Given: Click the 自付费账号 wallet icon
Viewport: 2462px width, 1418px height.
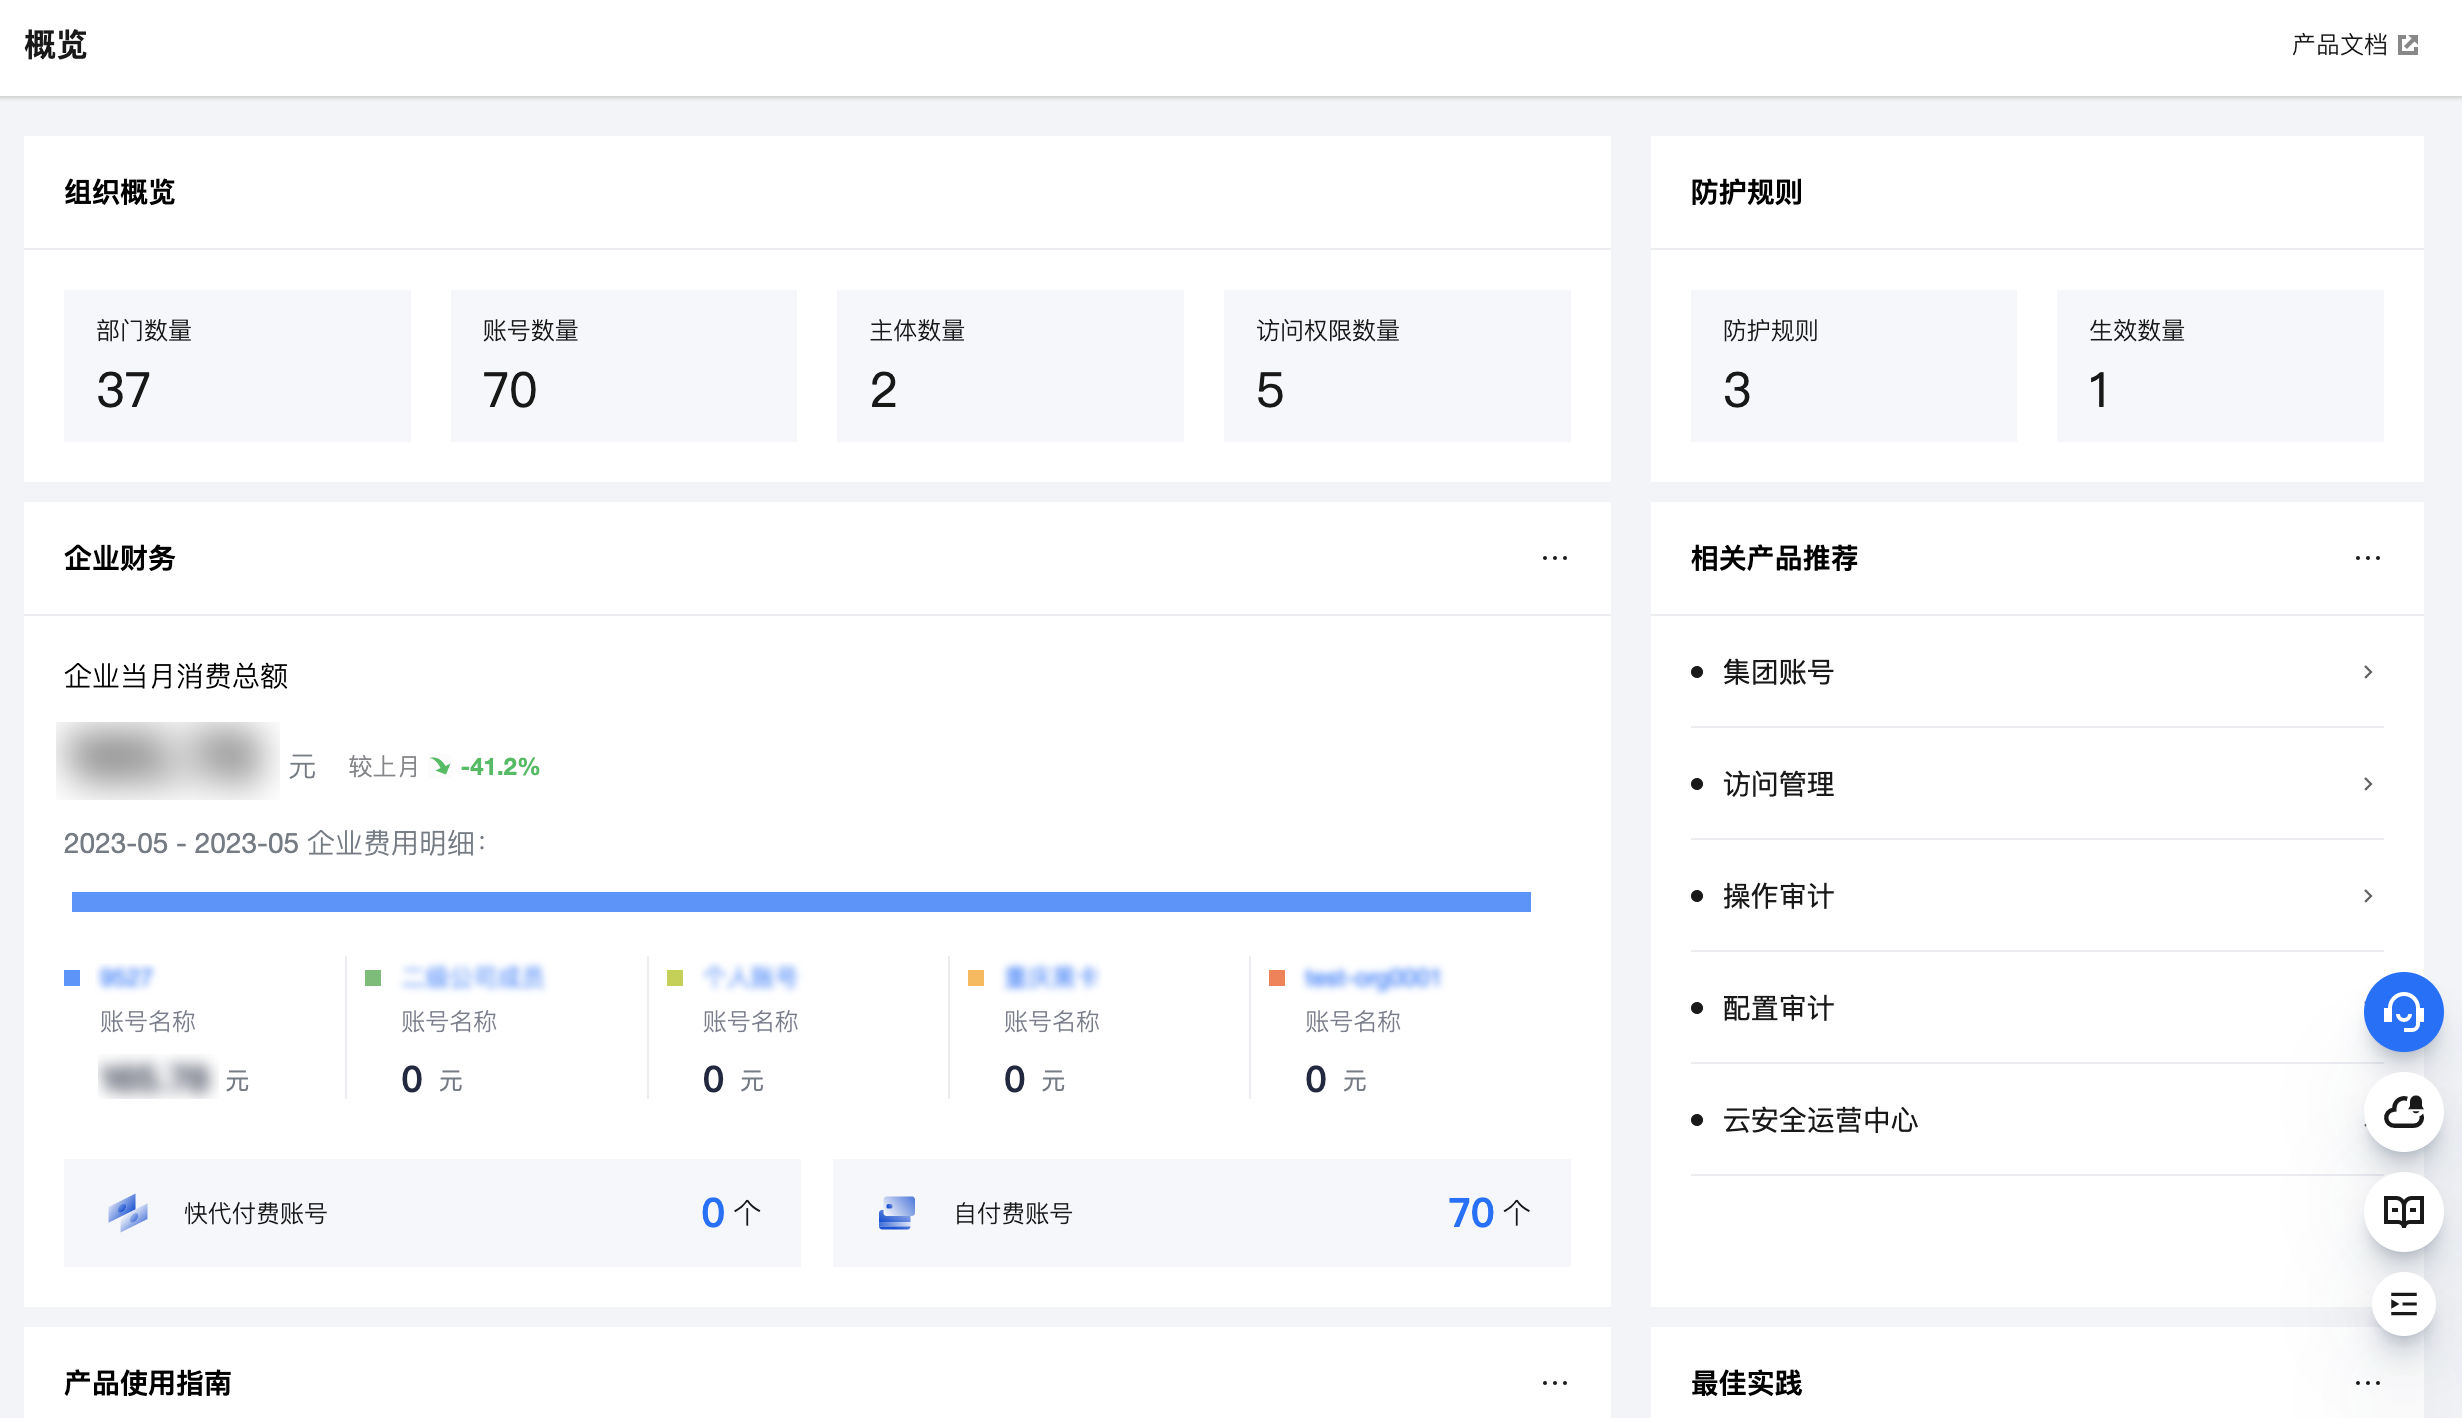Looking at the screenshot, I should click(896, 1213).
